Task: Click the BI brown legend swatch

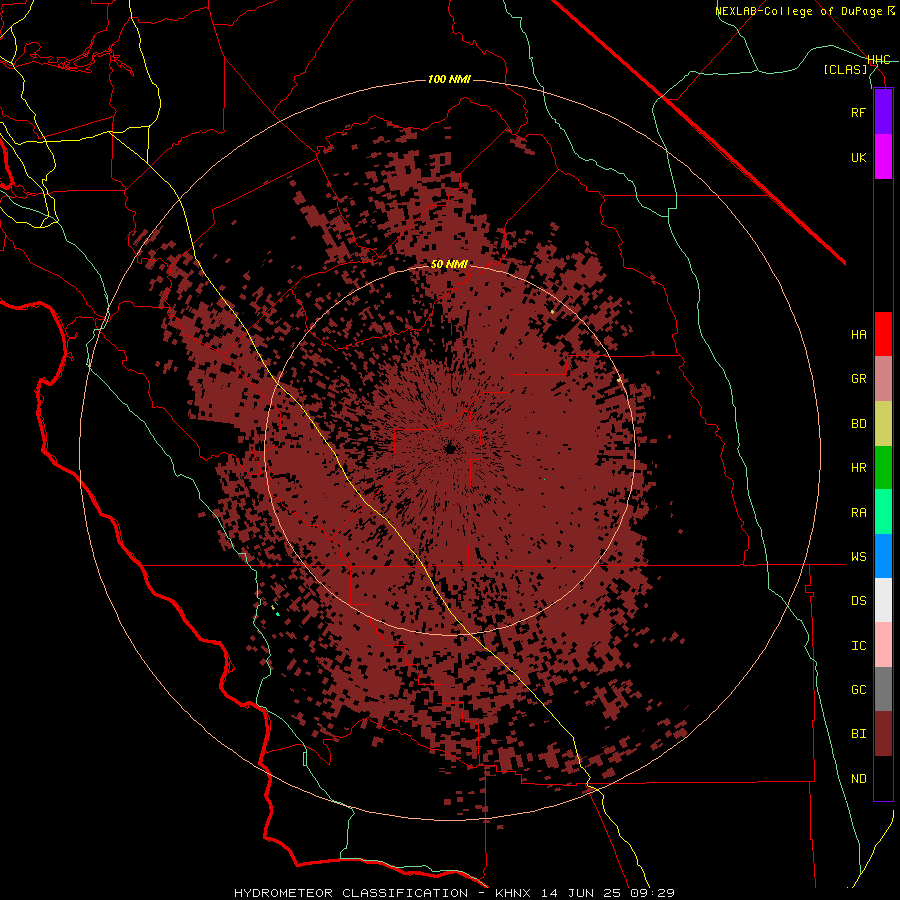Action: click(883, 734)
